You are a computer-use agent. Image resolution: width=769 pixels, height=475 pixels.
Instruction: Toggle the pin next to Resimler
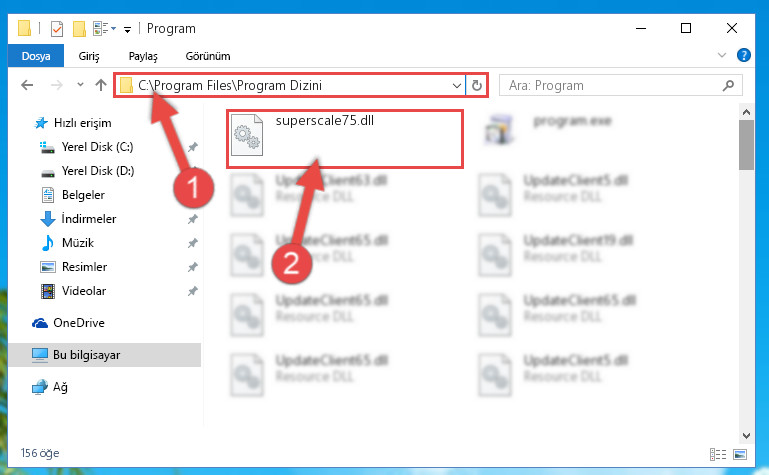192,267
